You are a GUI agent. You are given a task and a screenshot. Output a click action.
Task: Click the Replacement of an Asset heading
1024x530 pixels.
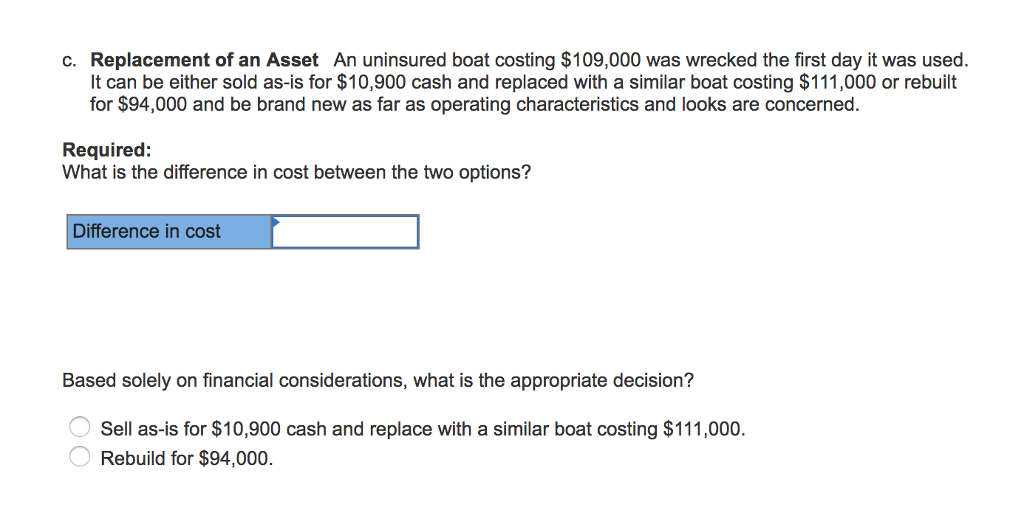(204, 60)
